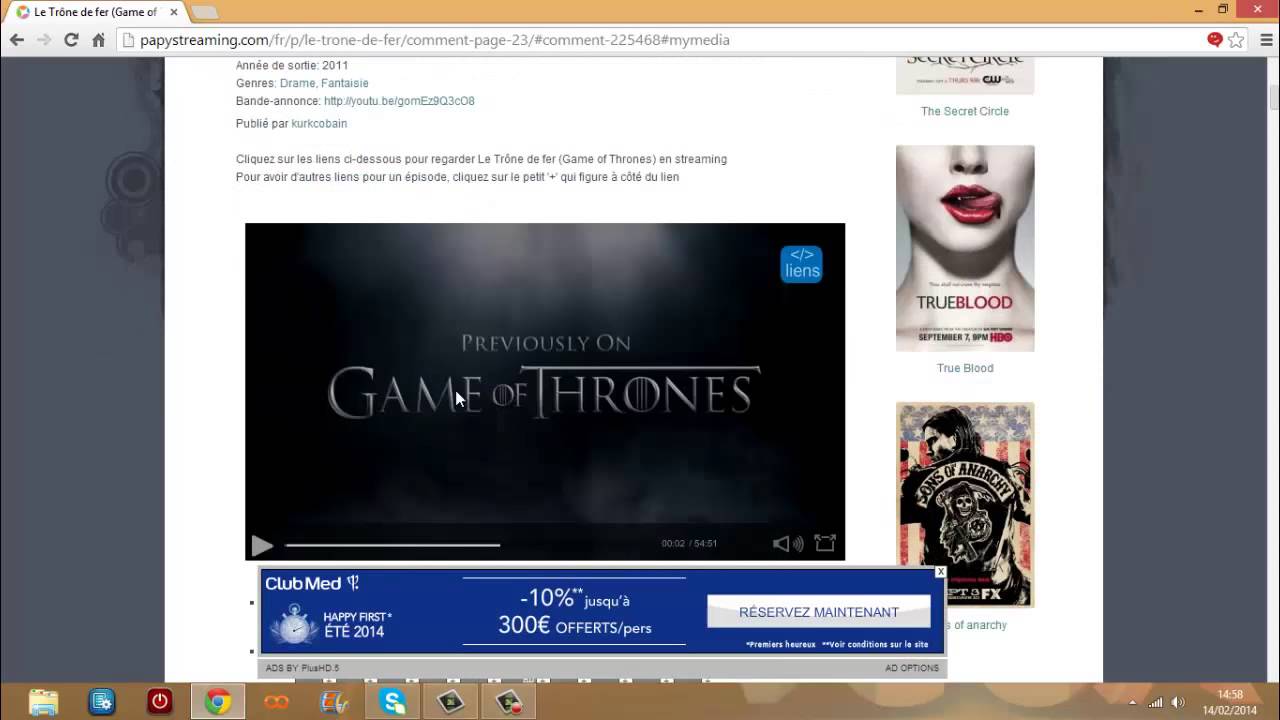Open the YouTube trailer link
Screen dimensions: 1280x720
tap(399, 101)
